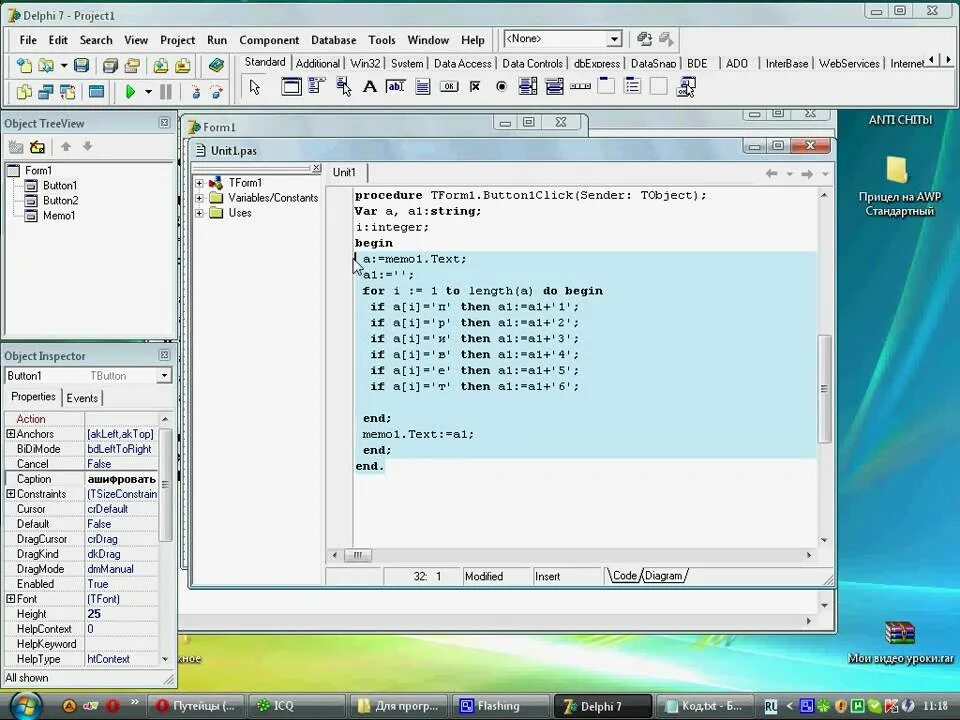Screen dimensions: 960x720
Task: Select Memo1 in Object TreeView
Action: (59, 216)
